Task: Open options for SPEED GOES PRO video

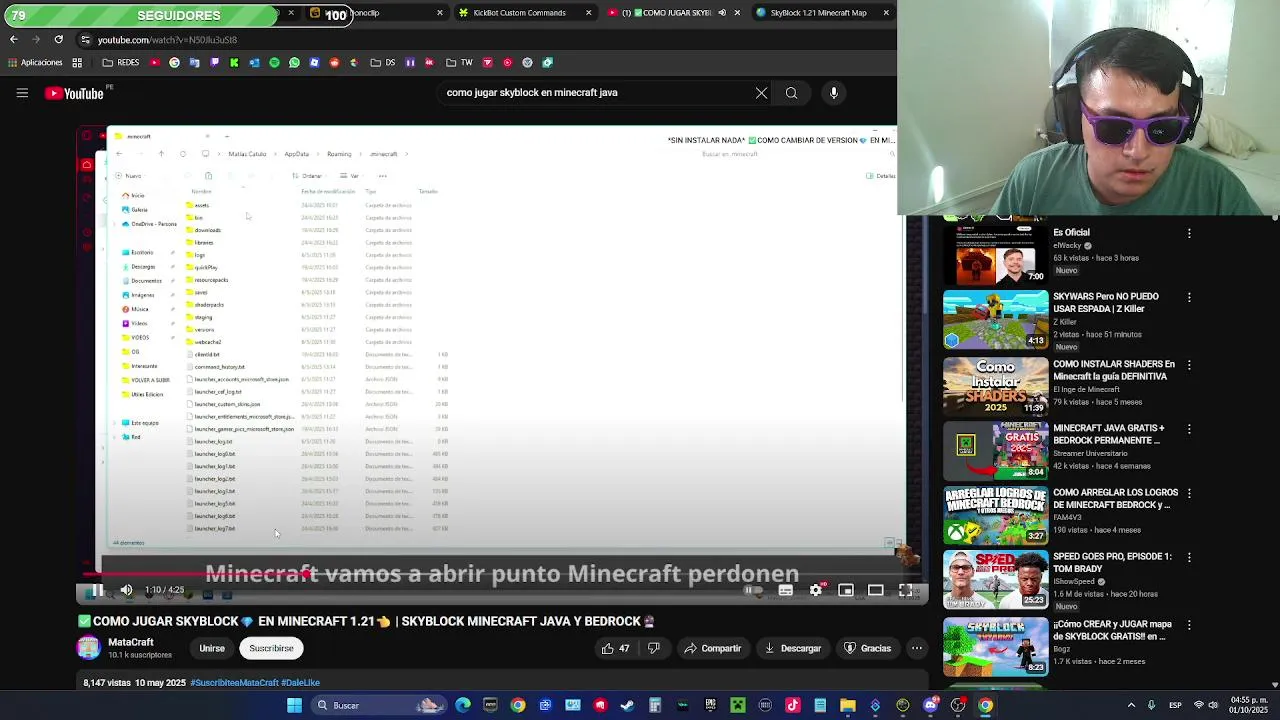Action: (x=1189, y=557)
